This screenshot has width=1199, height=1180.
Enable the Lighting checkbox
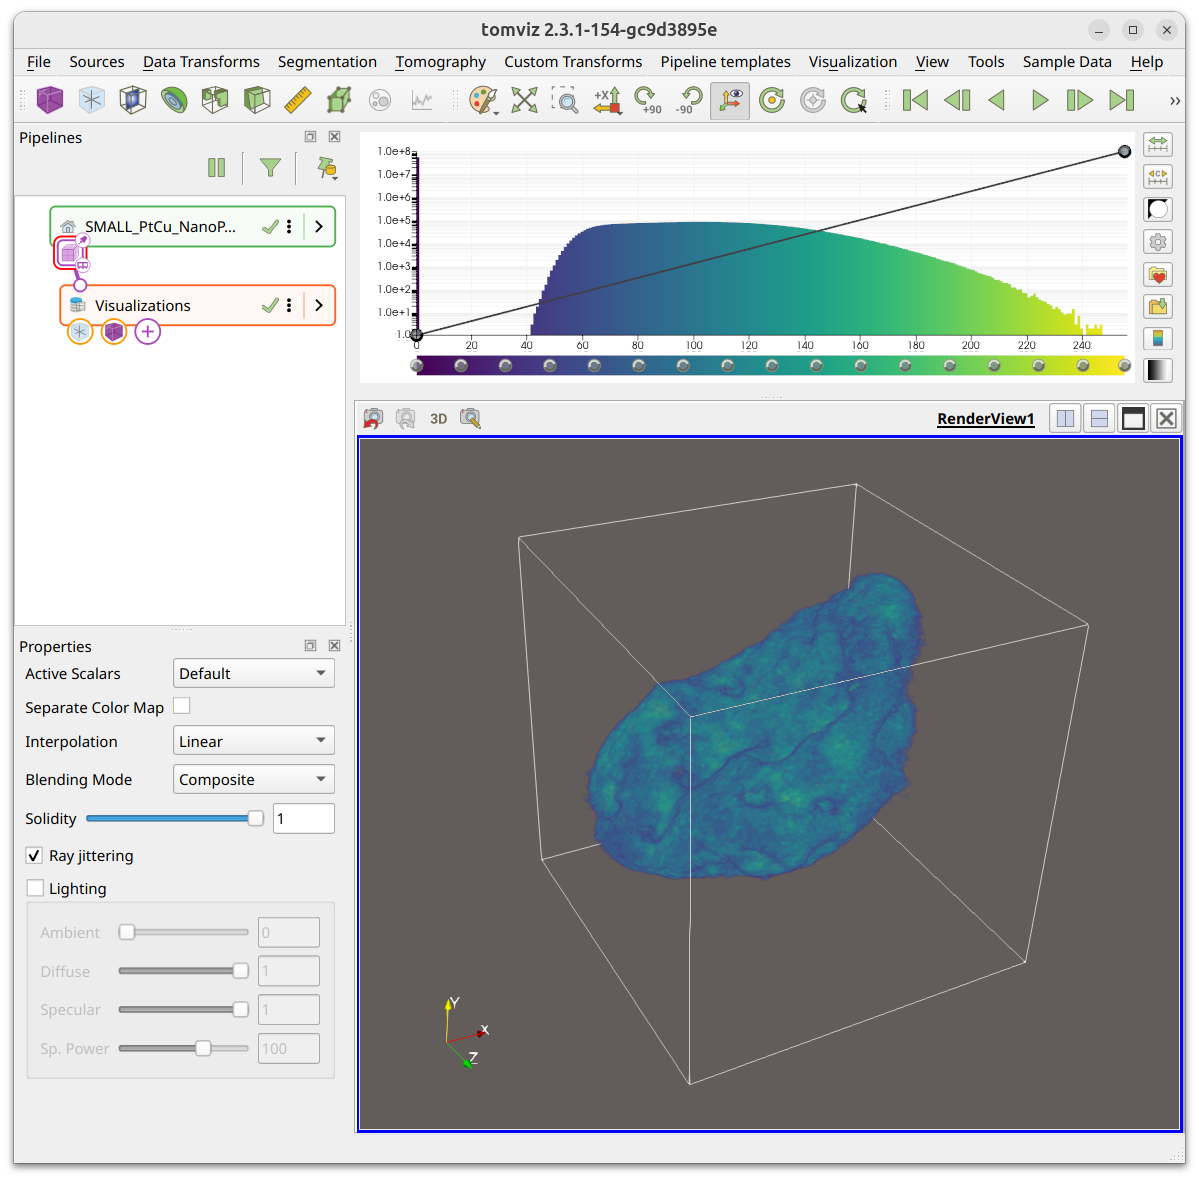35,888
